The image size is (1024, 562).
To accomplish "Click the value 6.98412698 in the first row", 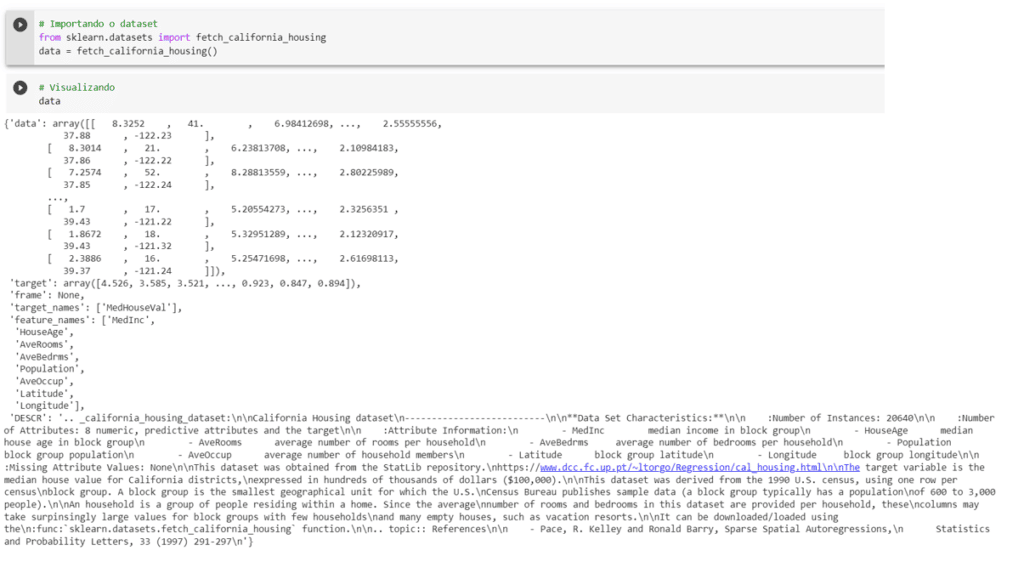I will click(302, 123).
